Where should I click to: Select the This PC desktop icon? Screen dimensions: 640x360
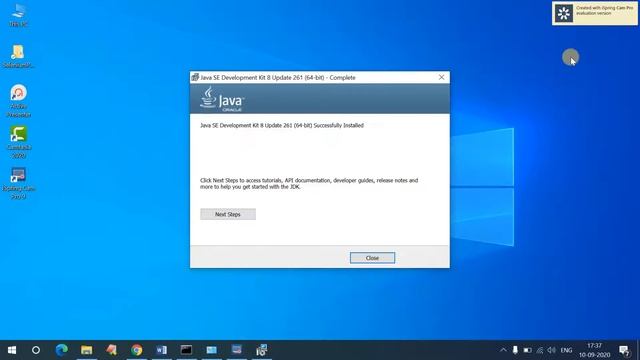click(x=18, y=16)
